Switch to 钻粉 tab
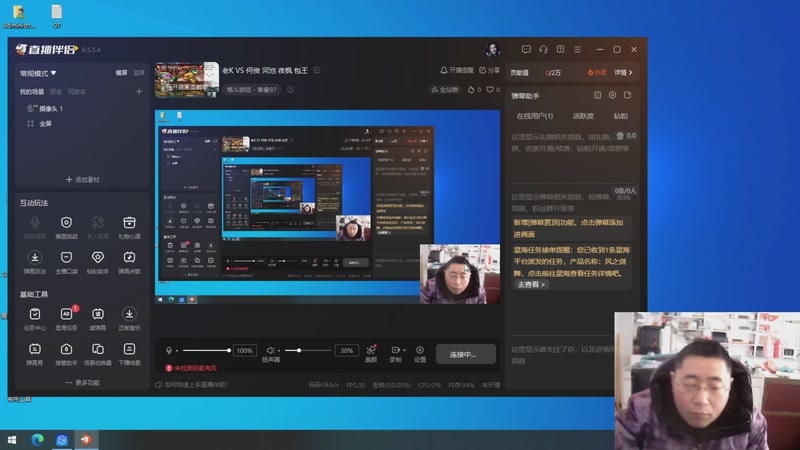800x450 pixels. [x=620, y=116]
